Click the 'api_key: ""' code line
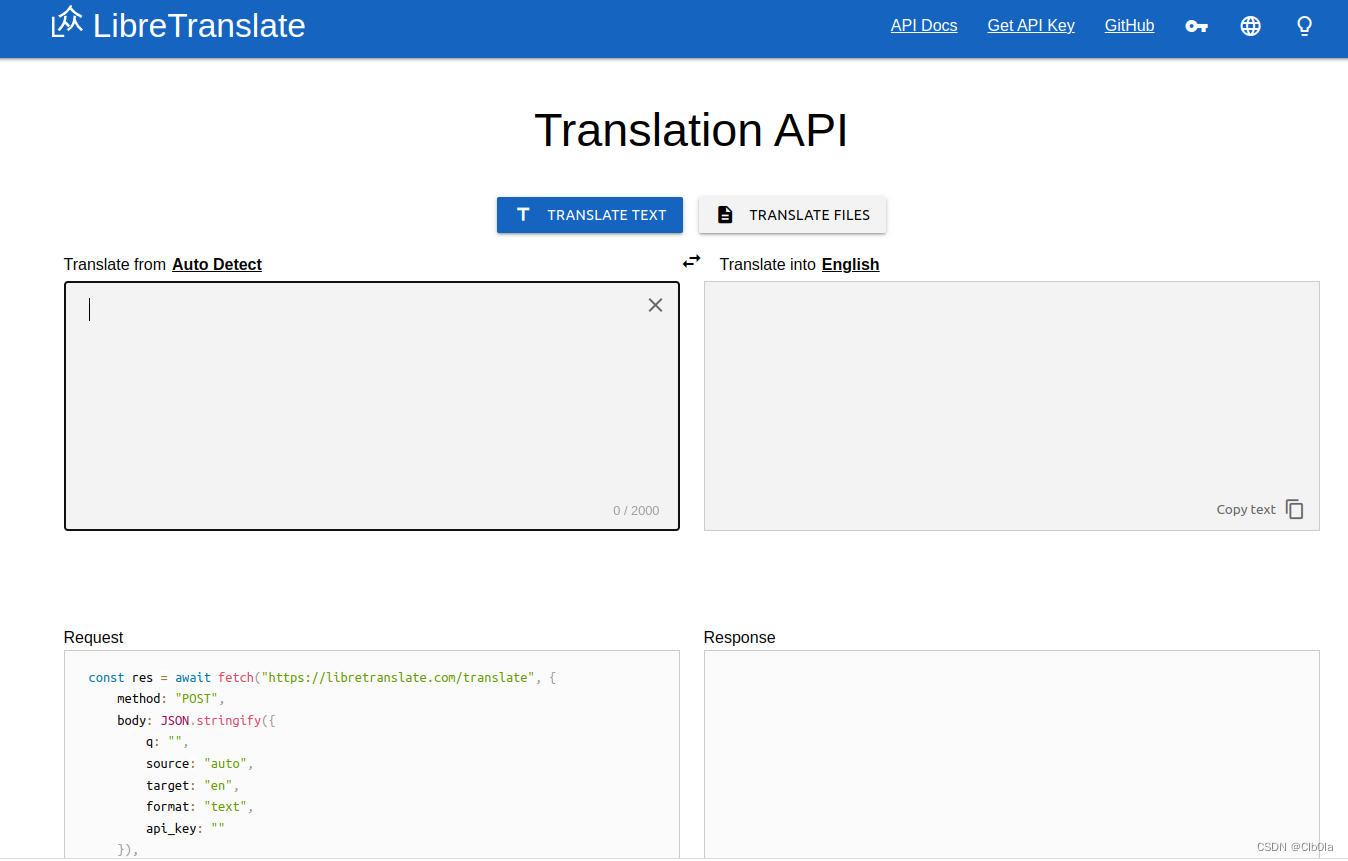Viewport: 1348px width, 861px height. (185, 828)
